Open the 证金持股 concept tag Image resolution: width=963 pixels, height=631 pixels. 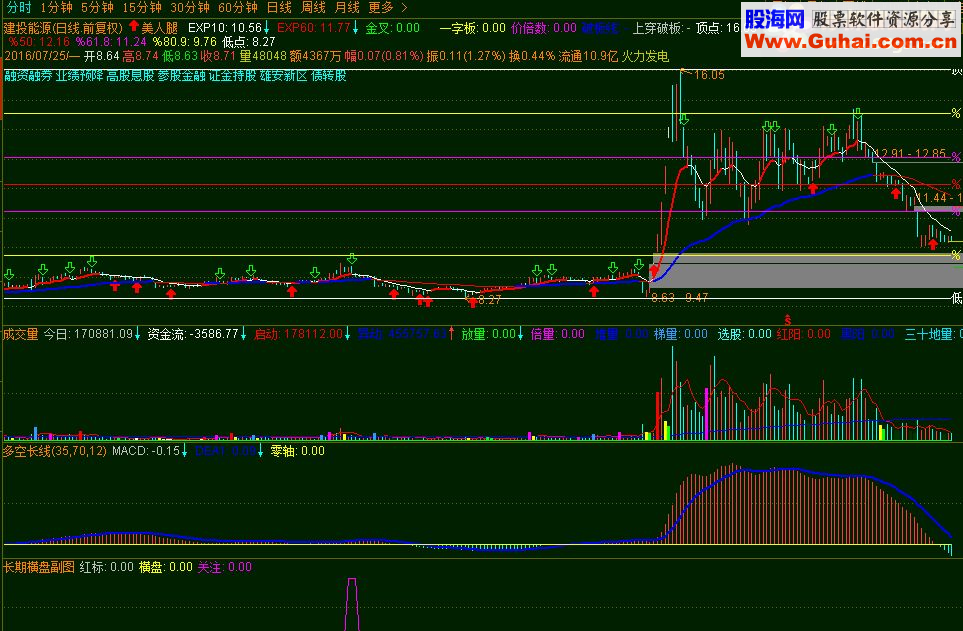(233, 76)
